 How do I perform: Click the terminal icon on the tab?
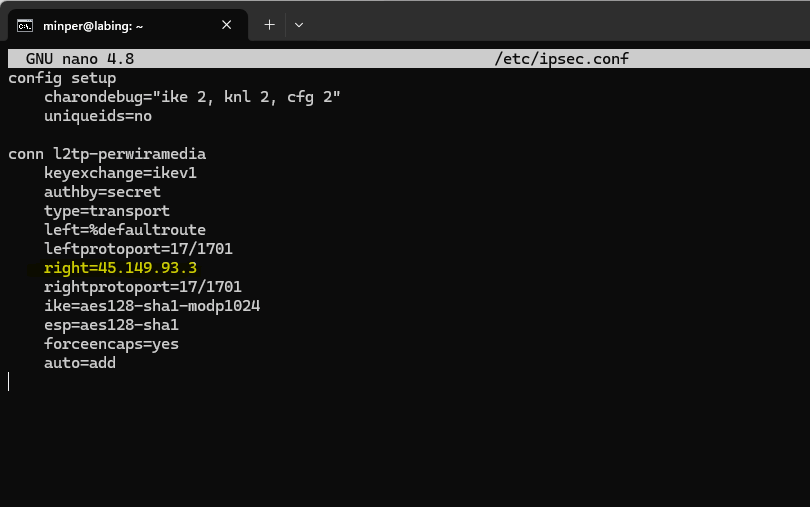[x=24, y=25]
